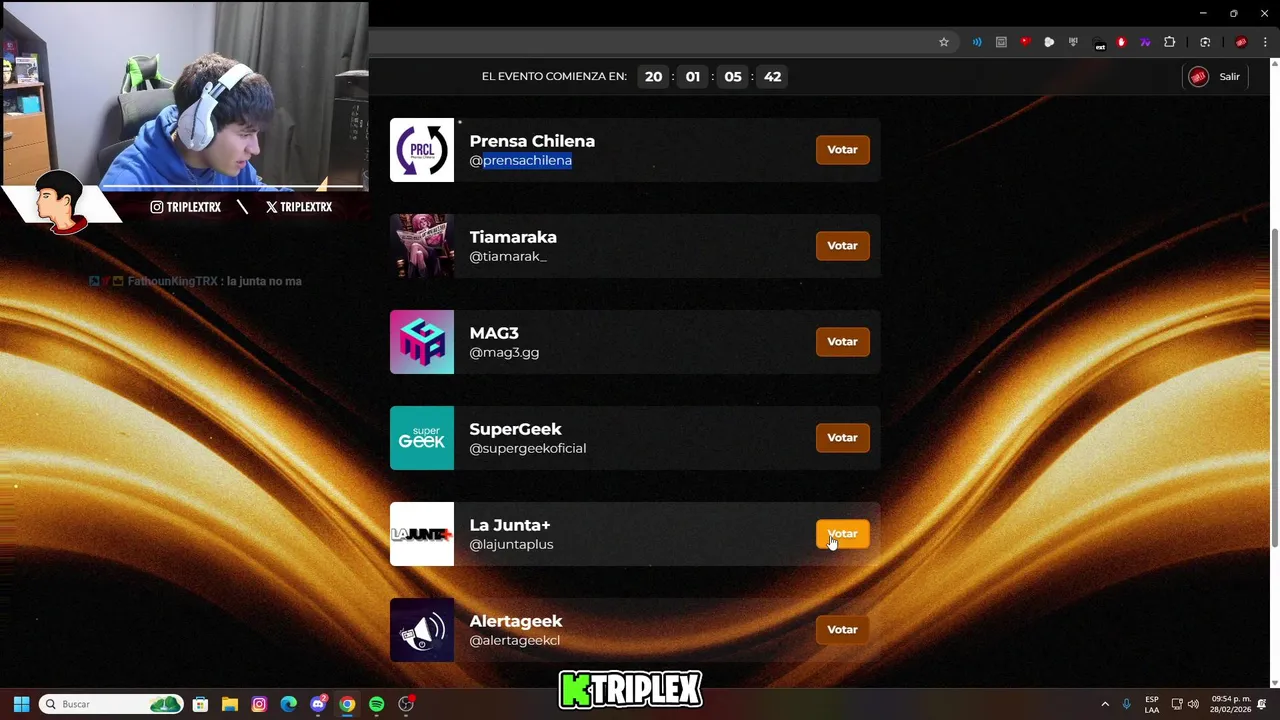
Task: Click the microphone tray icon
Action: pos(1127,704)
